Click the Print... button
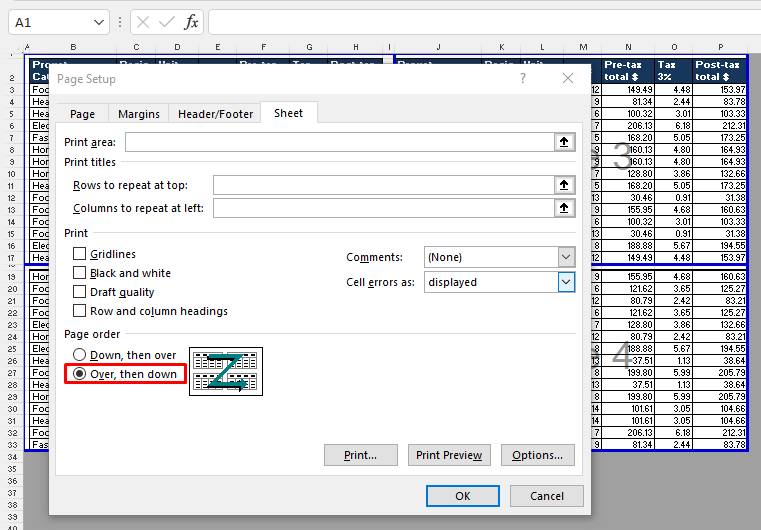 pyautogui.click(x=361, y=455)
